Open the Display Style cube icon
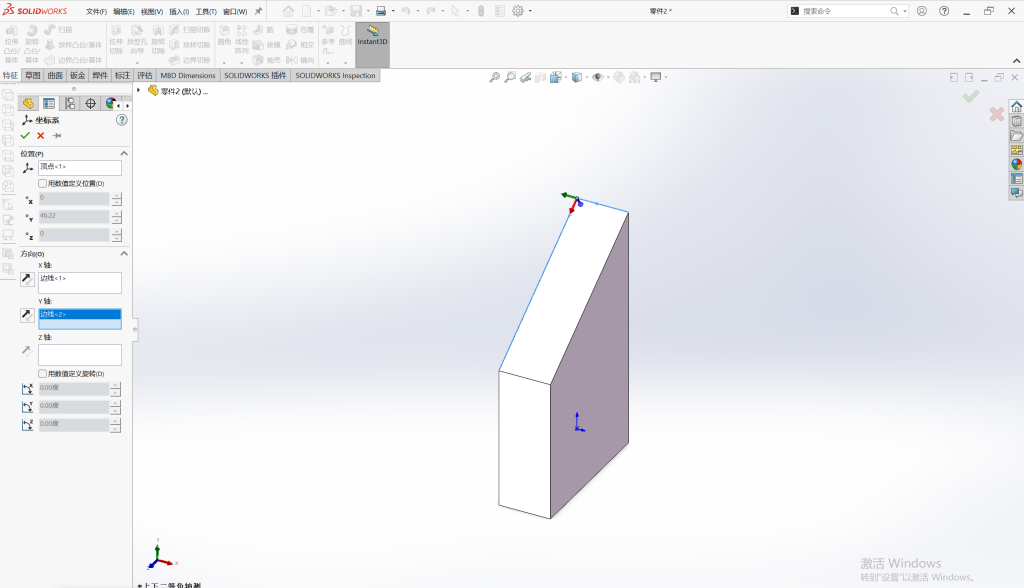 coord(577,77)
